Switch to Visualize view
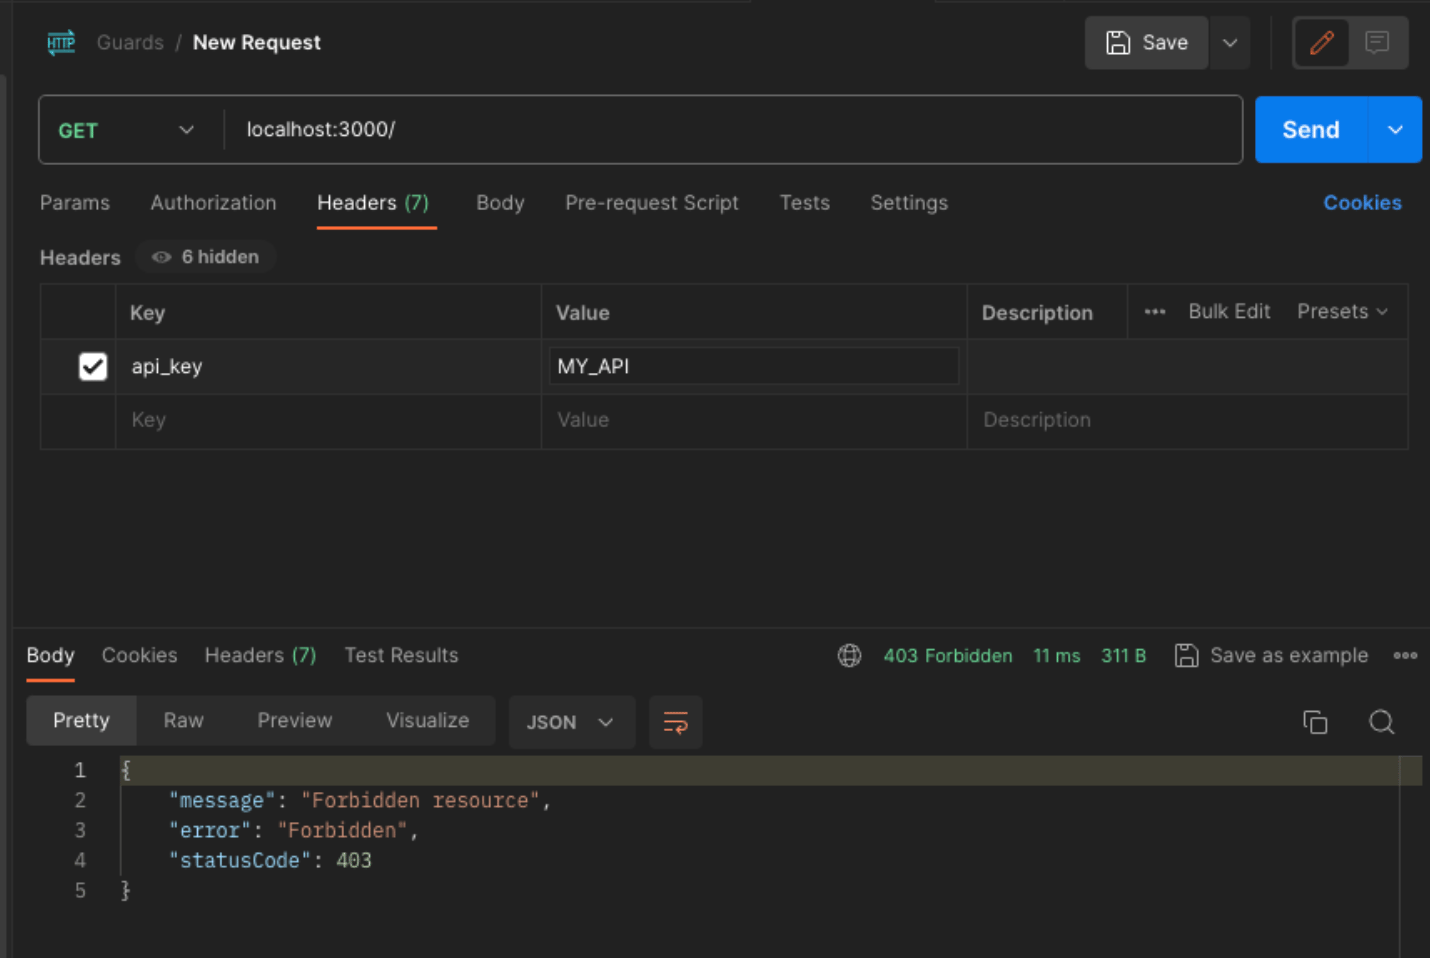Viewport: 1430px width, 958px height. point(427,721)
